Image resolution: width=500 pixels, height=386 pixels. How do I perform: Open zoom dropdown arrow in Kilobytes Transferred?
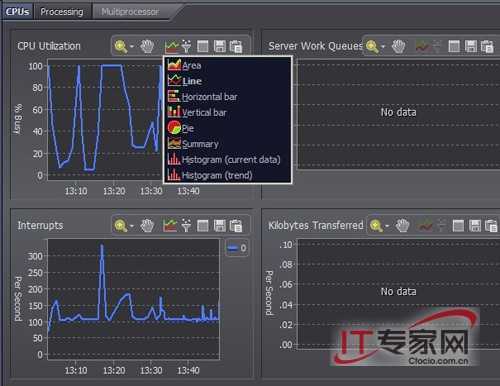click(387, 226)
